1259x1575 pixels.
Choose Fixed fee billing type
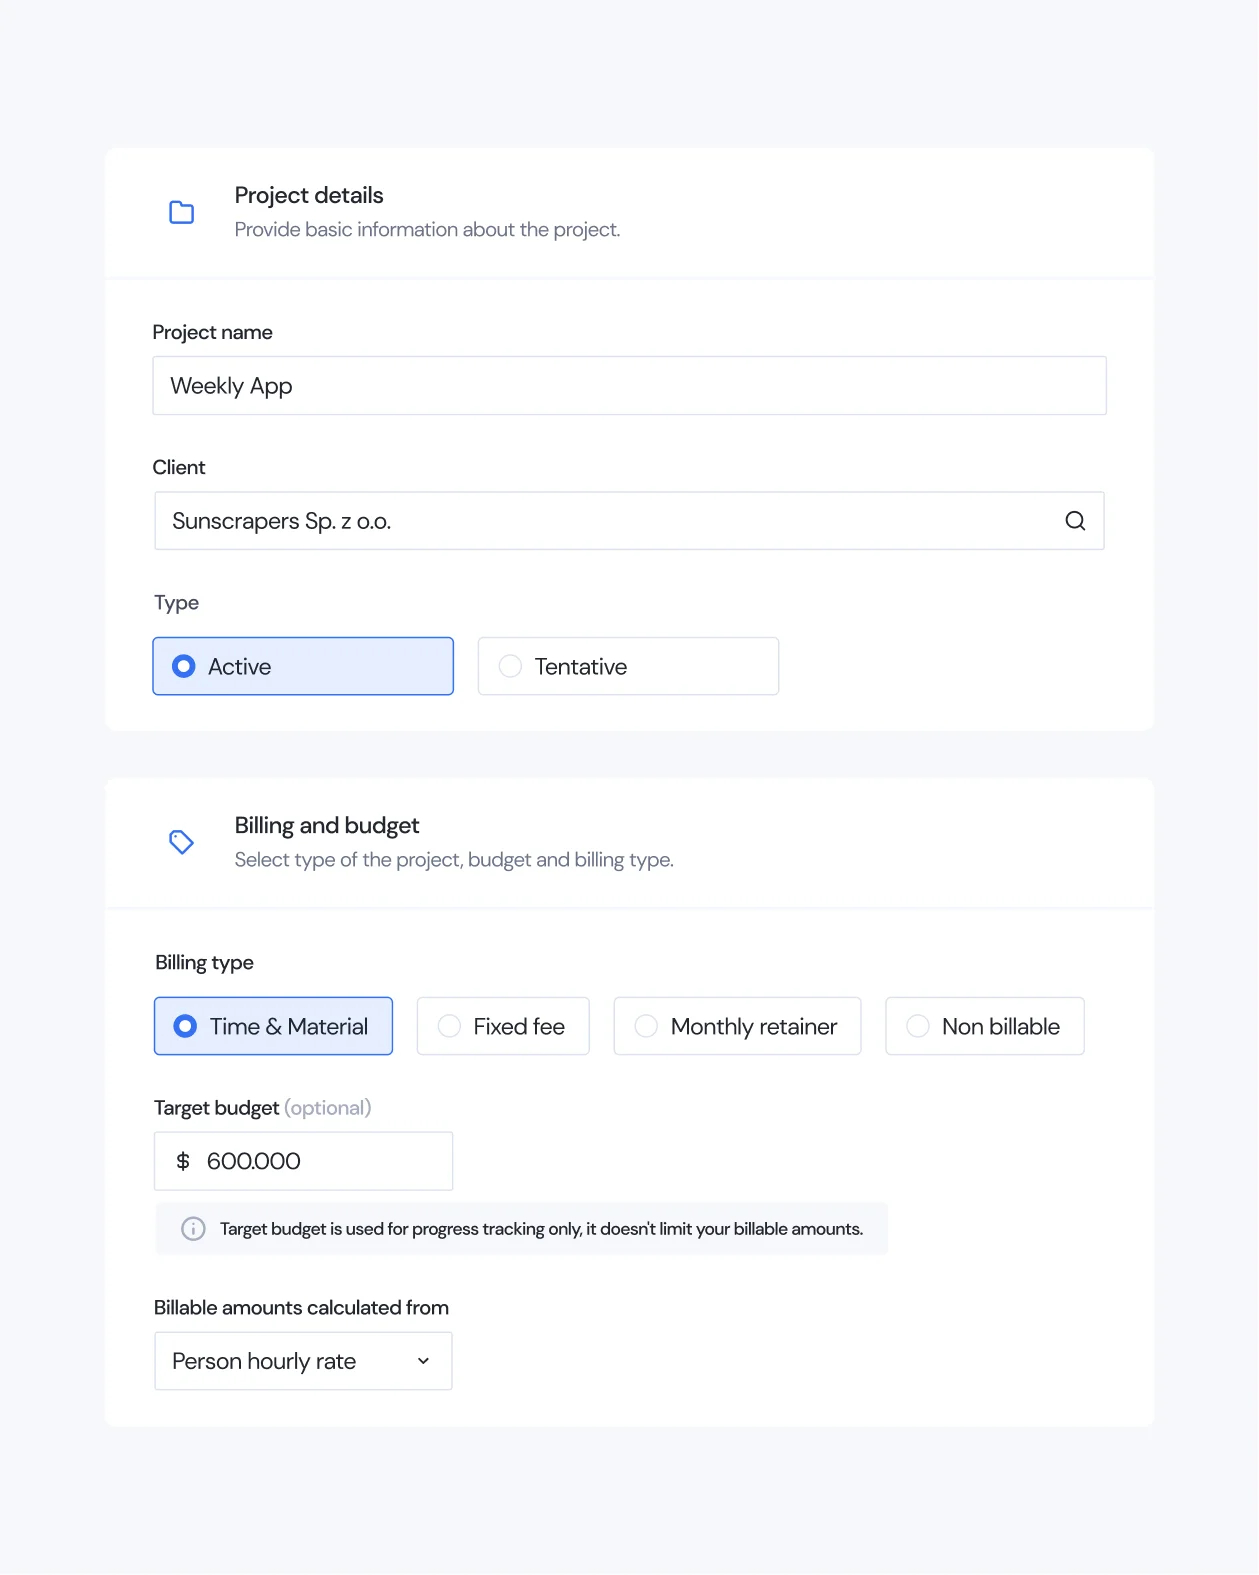[x=503, y=1026]
